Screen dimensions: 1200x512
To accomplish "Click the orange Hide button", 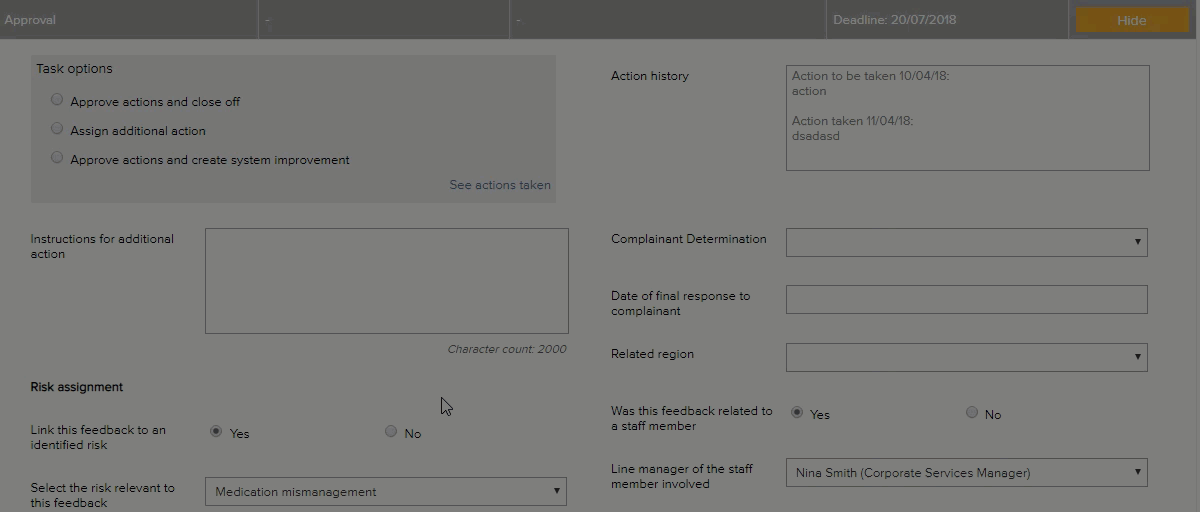I will (x=1131, y=20).
